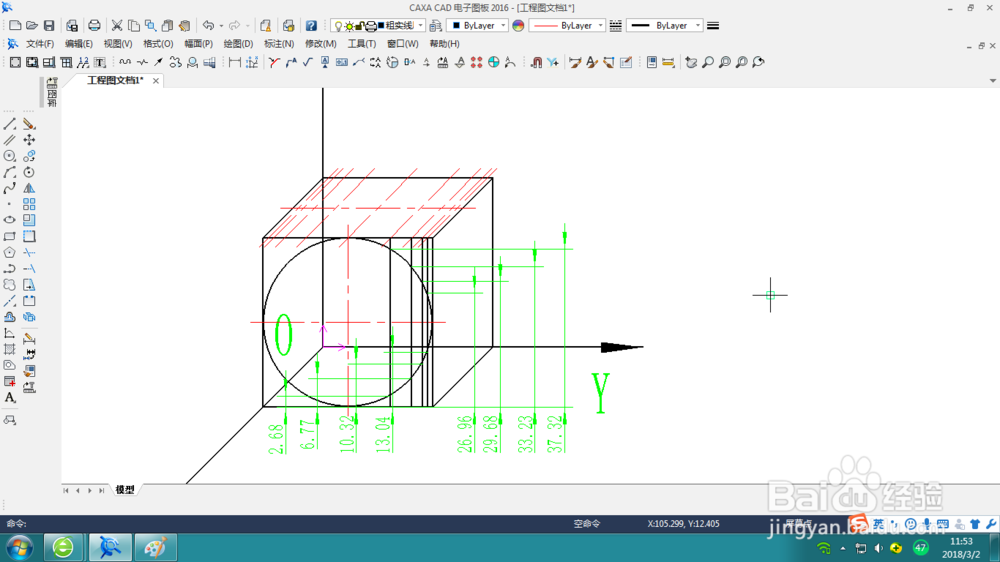
Task: Select the Mirror tool
Action: (x=29, y=188)
